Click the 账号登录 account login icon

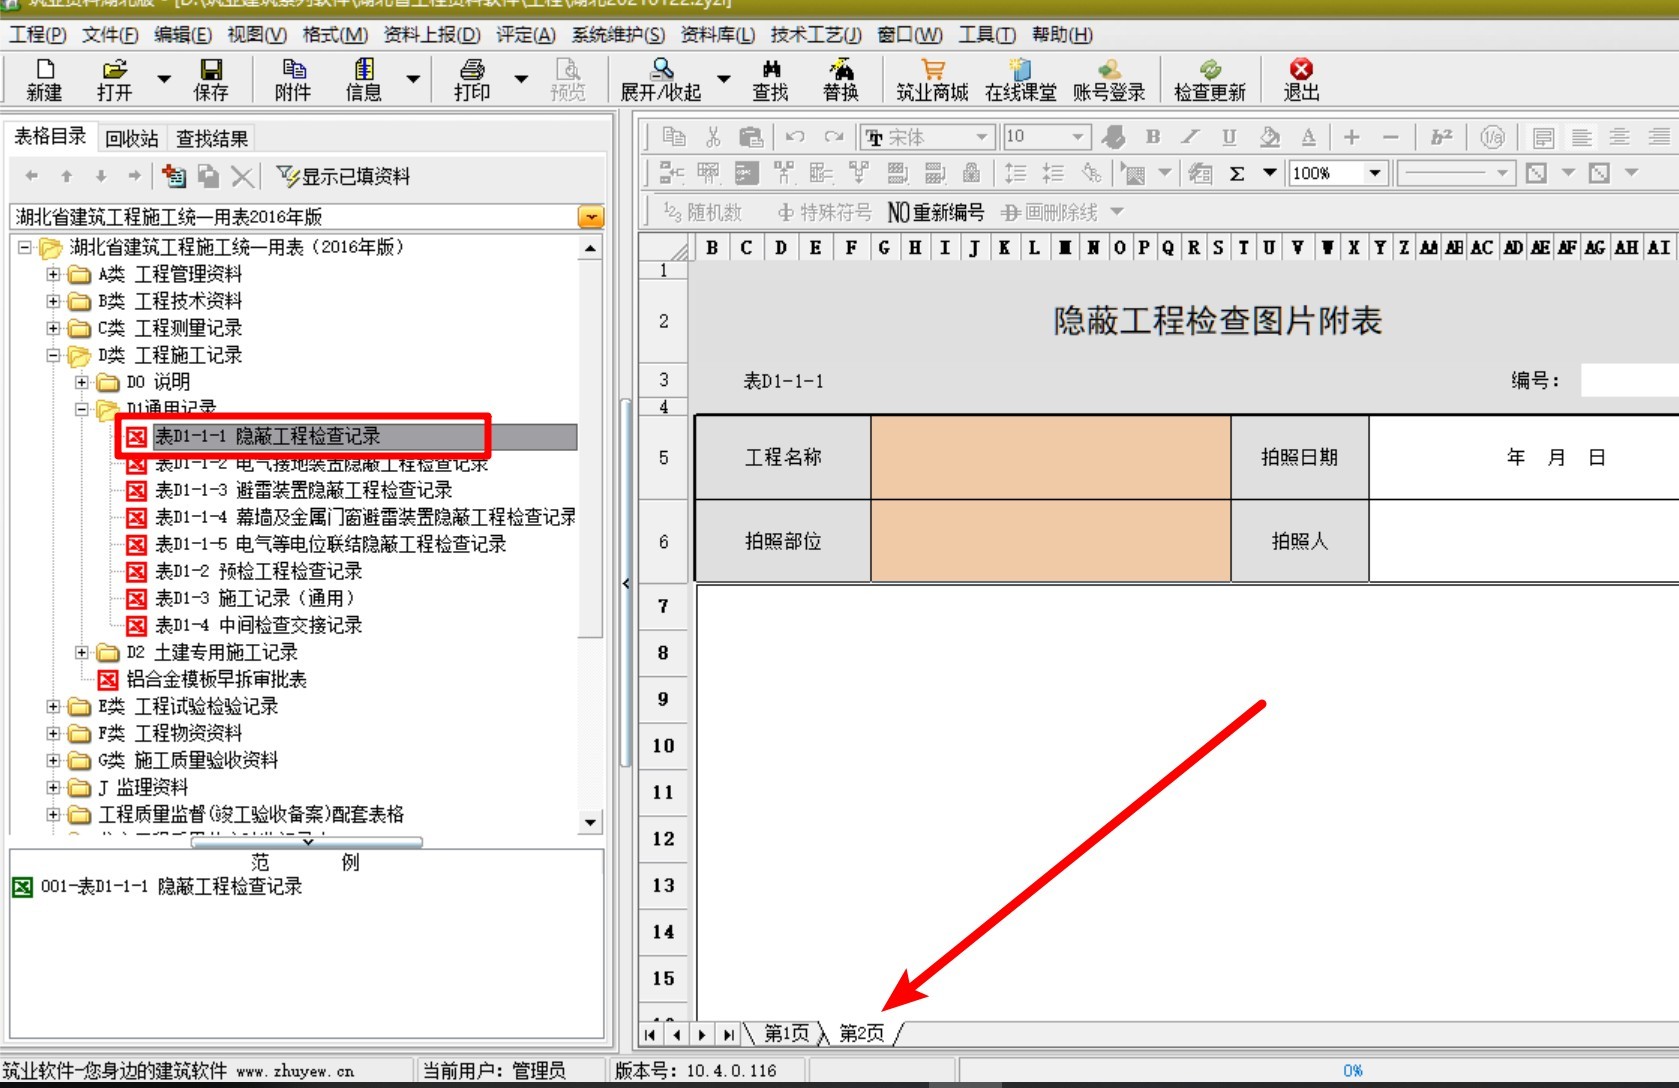pos(1109,80)
